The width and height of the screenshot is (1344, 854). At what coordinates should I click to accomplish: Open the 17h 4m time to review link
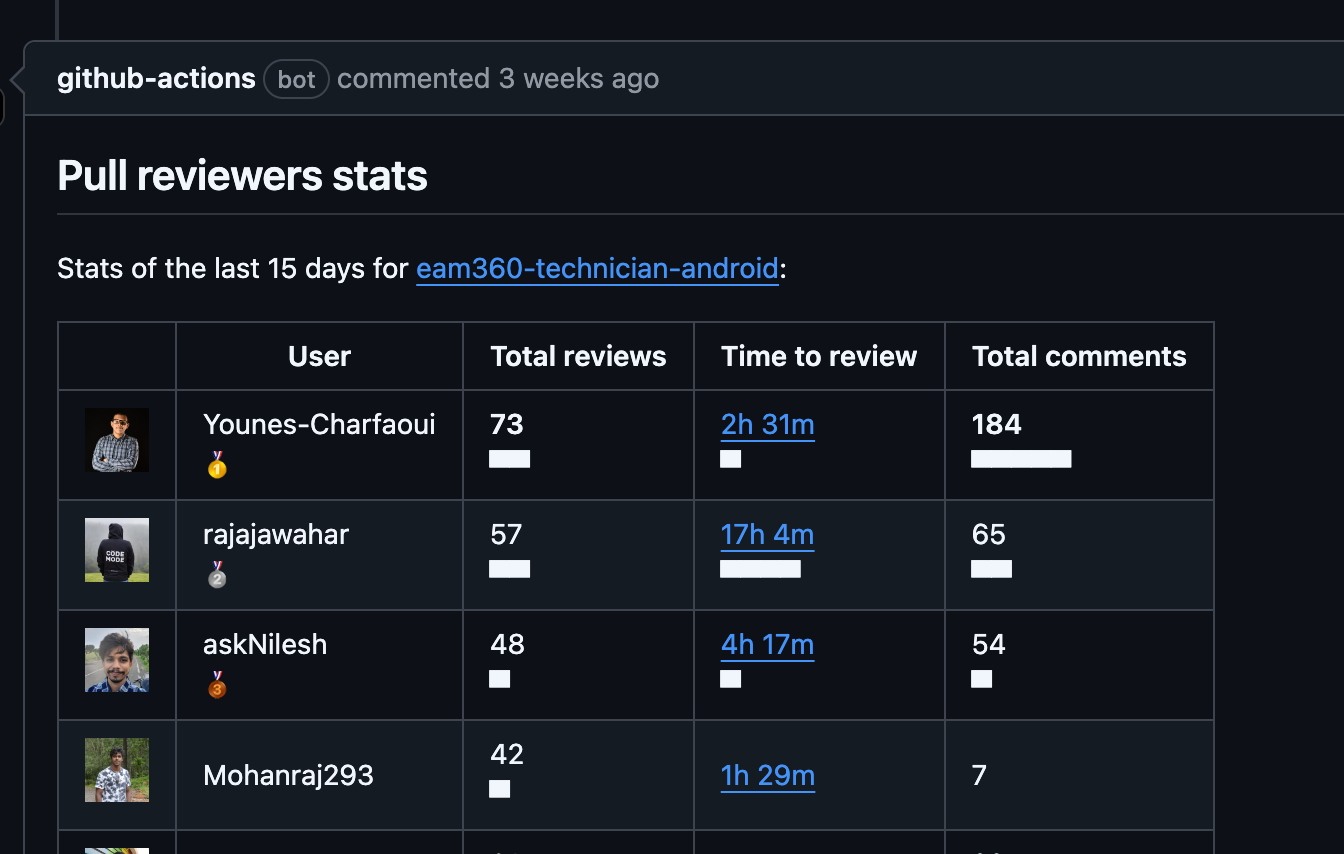[768, 535]
